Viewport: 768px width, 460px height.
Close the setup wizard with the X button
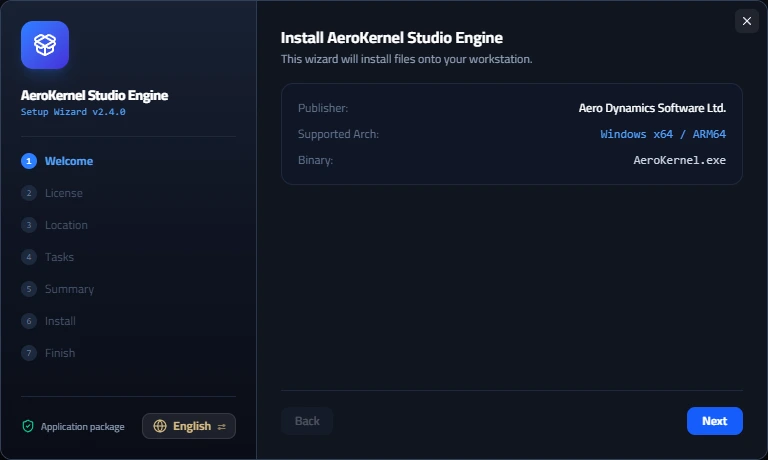click(746, 21)
